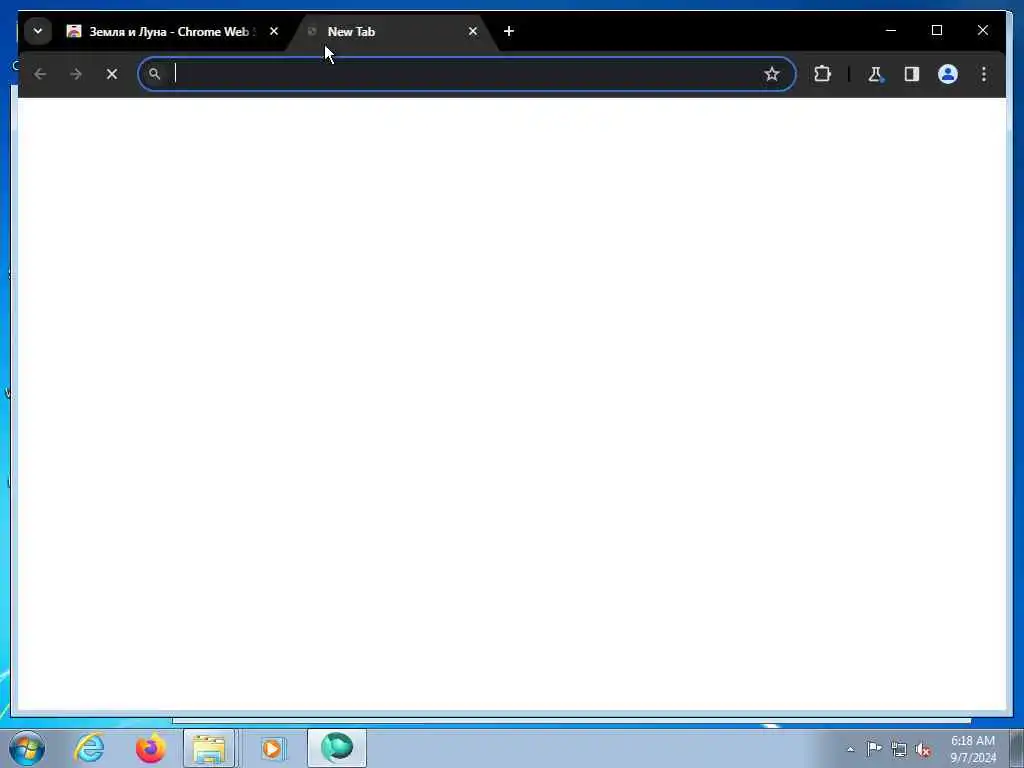Viewport: 1024px width, 768px height.
Task: Open Windows Explorer from taskbar
Action: point(209,748)
